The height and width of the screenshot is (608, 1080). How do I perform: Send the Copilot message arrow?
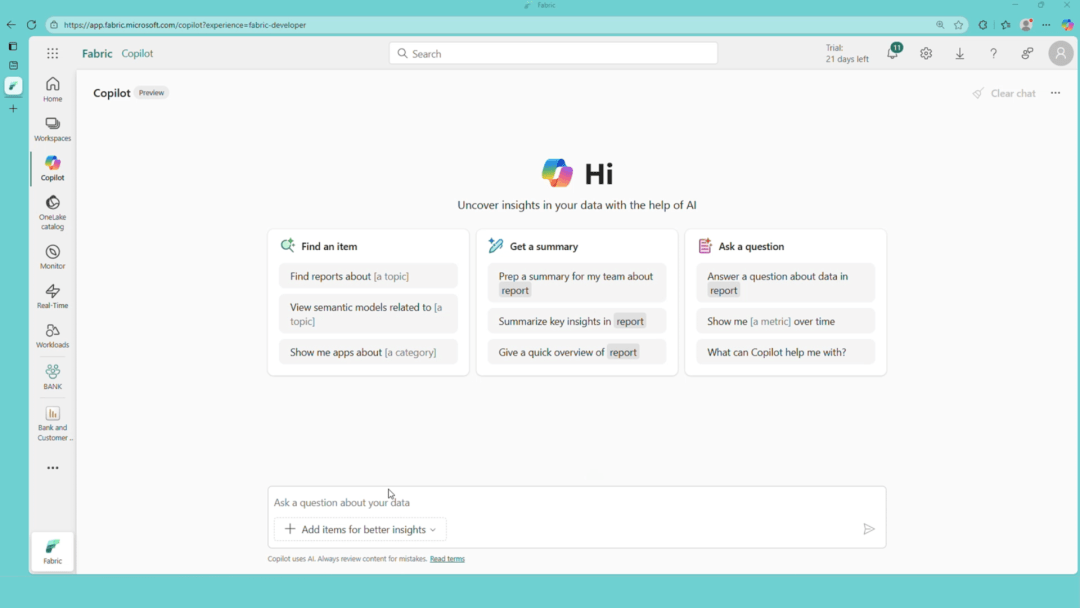(x=869, y=529)
